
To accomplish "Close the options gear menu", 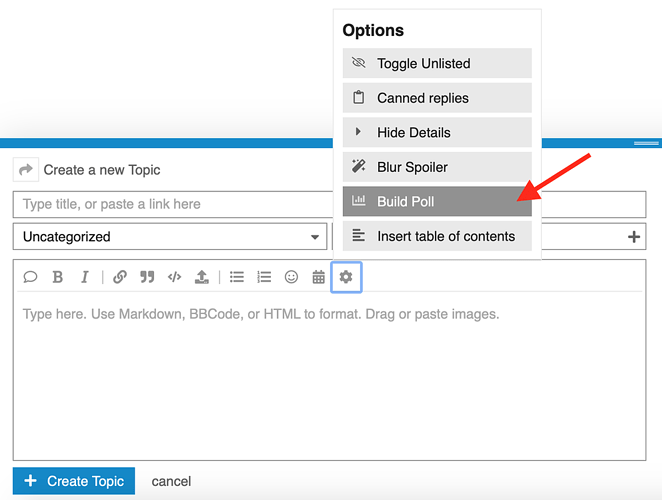I will 346,277.
